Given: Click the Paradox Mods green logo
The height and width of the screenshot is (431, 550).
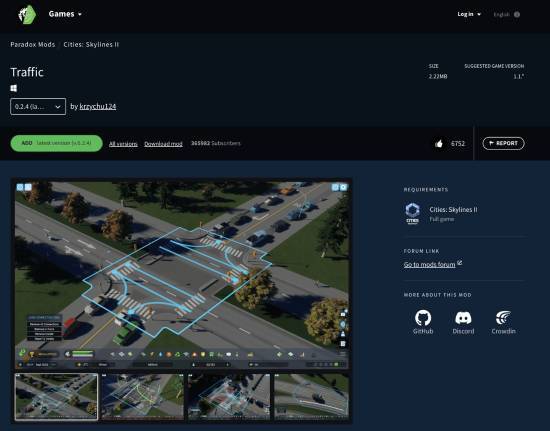Looking at the screenshot, I should (x=27, y=14).
